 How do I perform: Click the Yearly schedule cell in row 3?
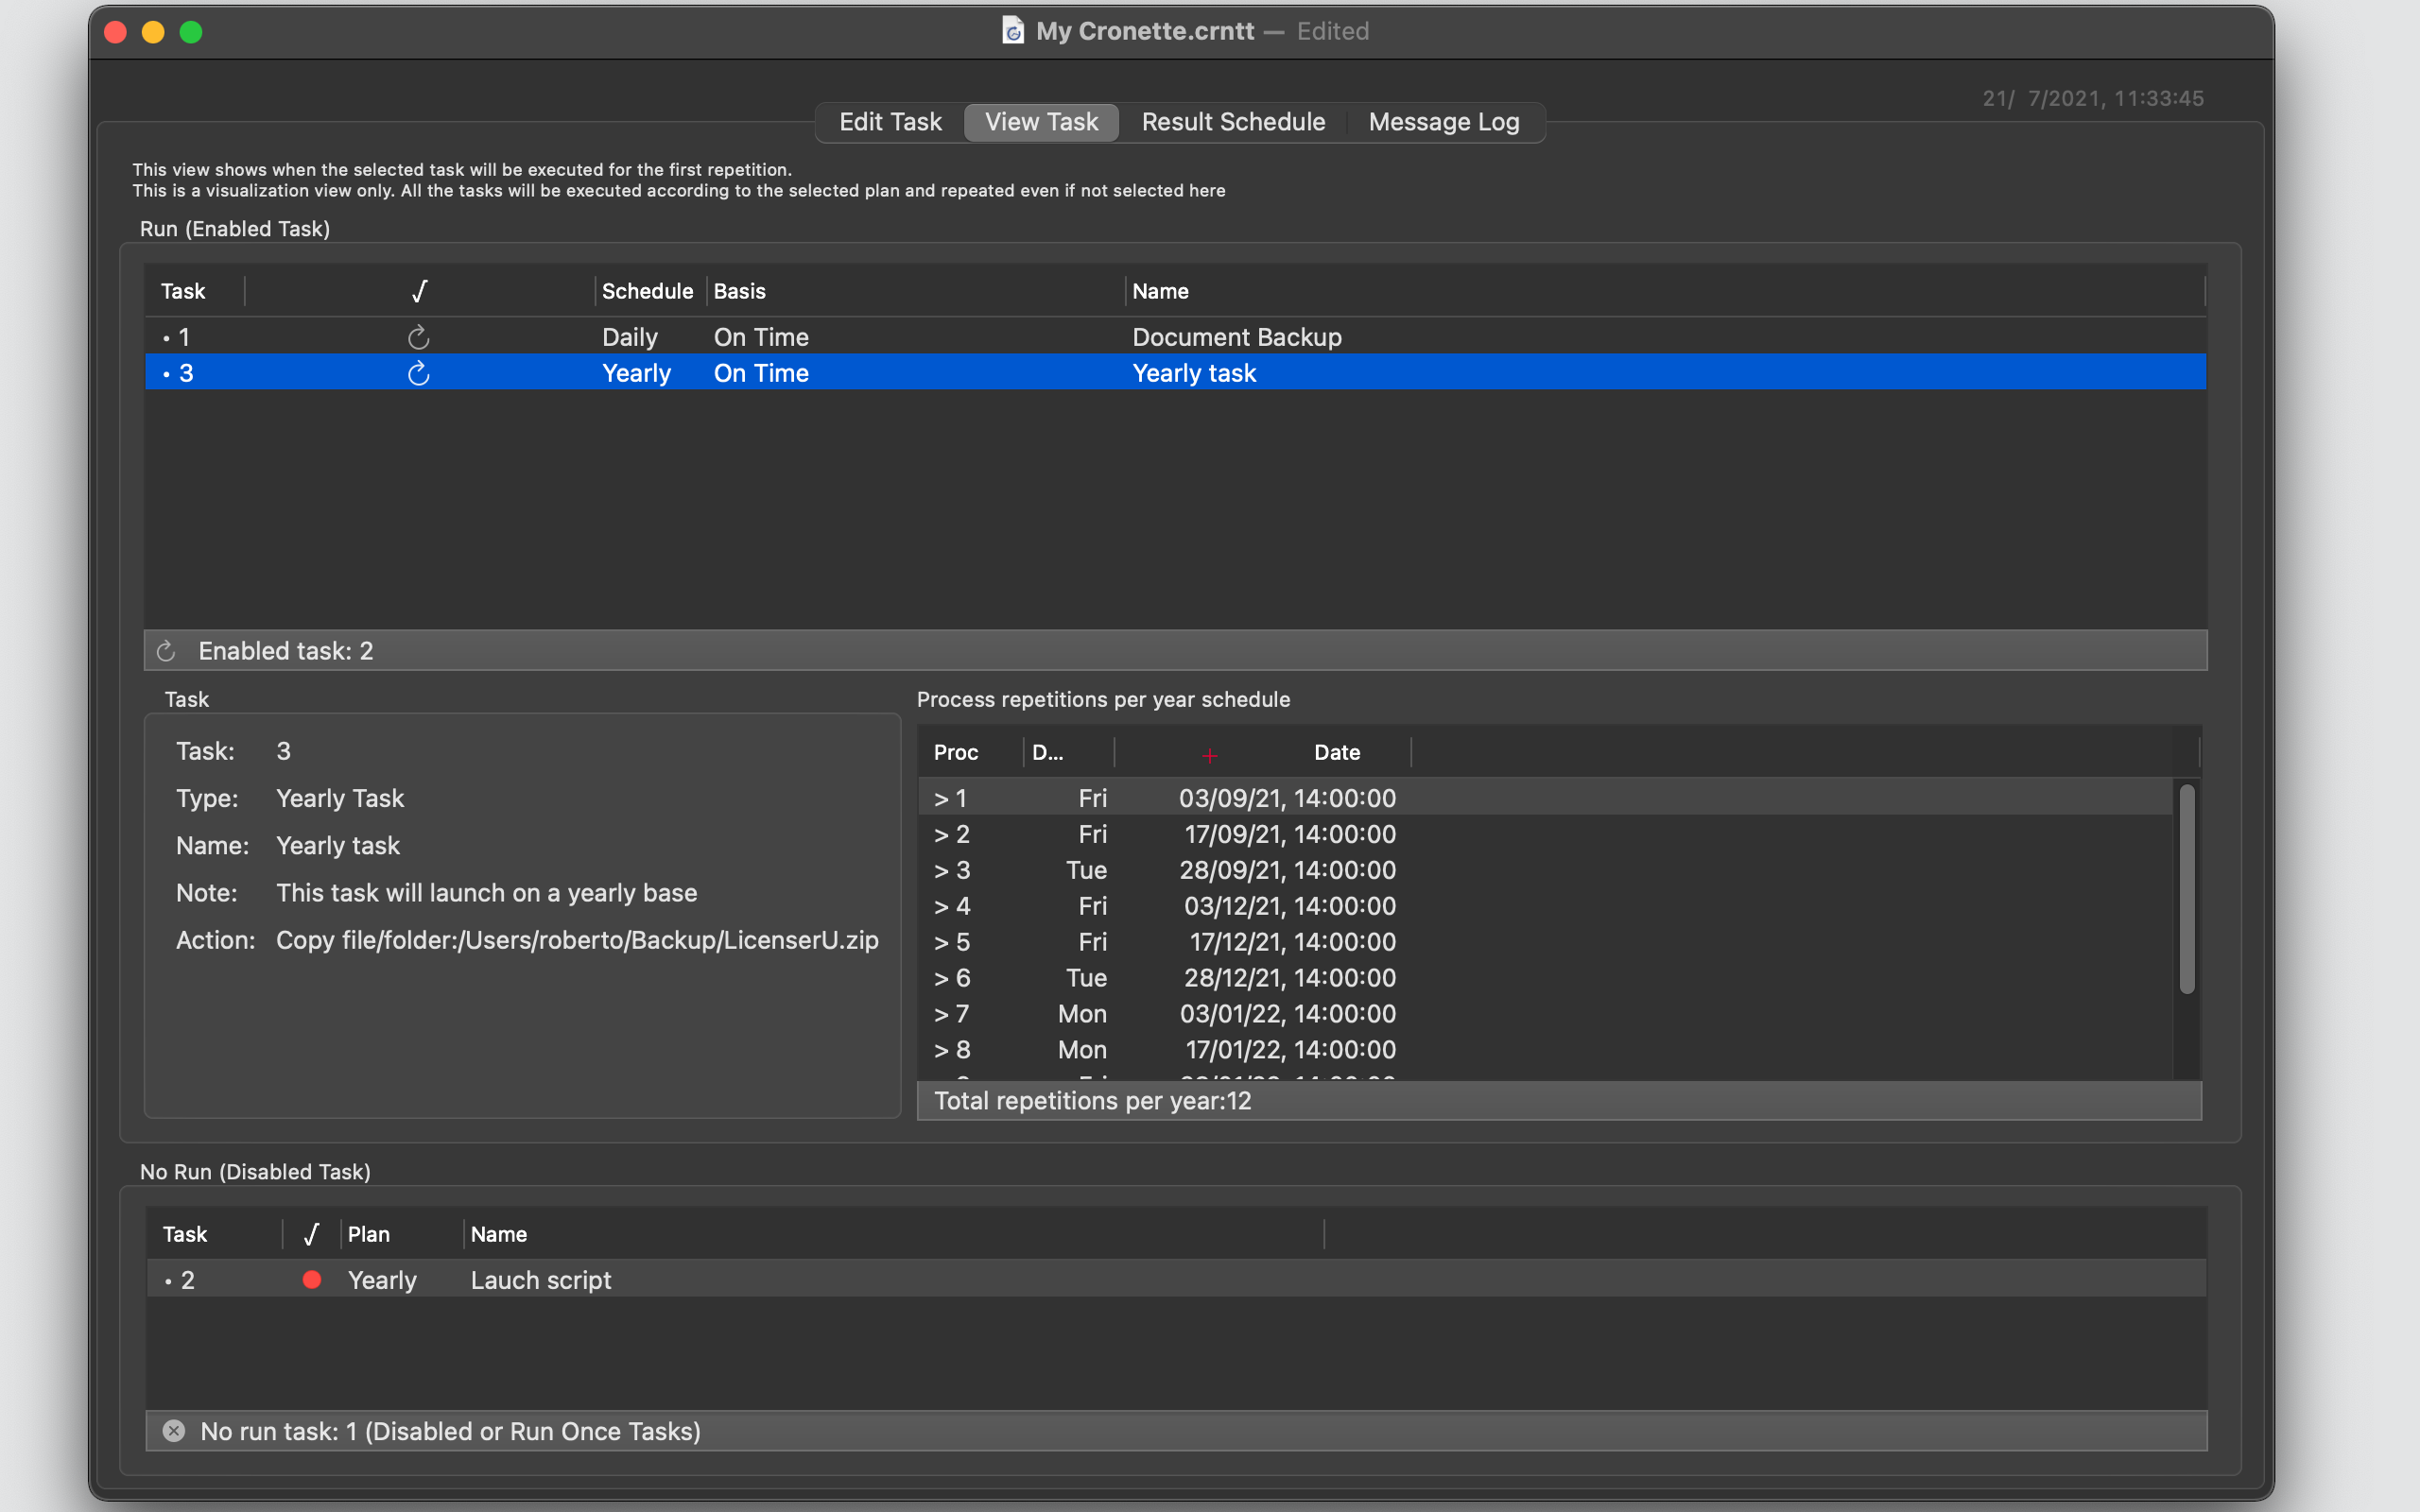tap(636, 373)
